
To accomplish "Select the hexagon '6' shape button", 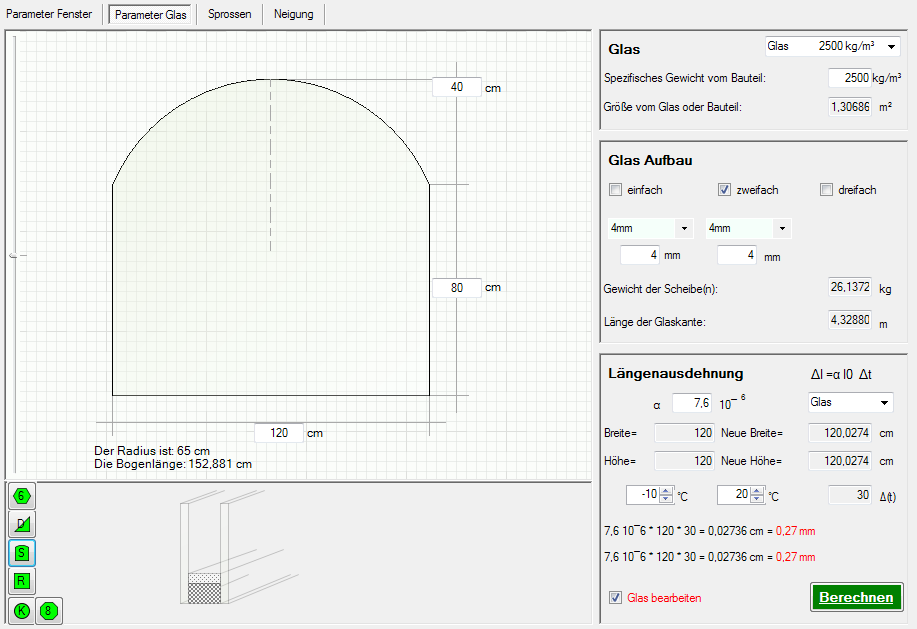I will click(22, 495).
